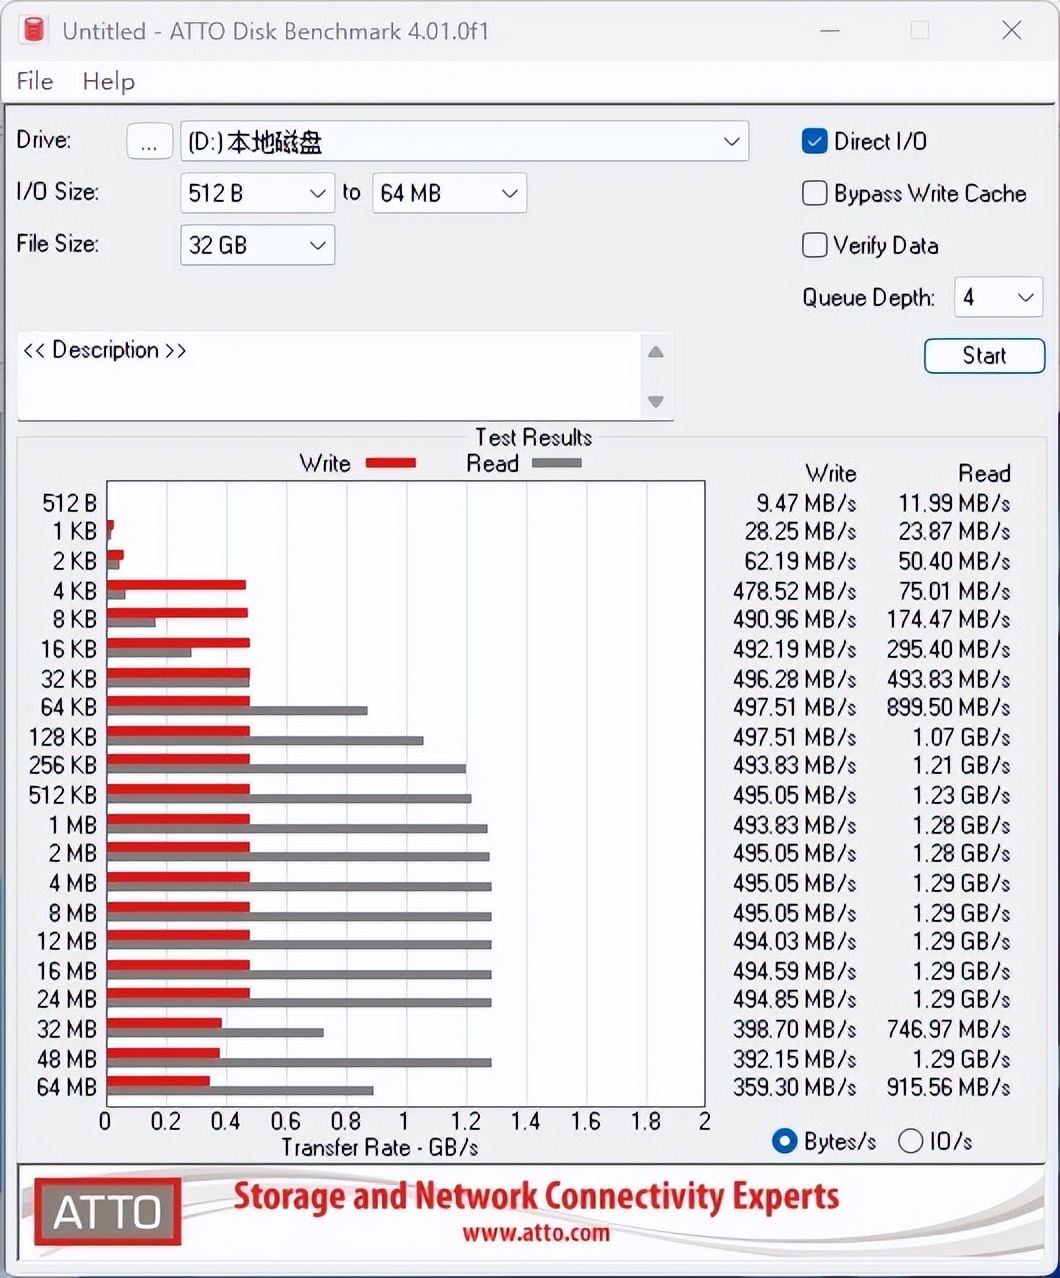Click the 64 MB chart row label
The image size is (1060, 1278).
(x=67, y=1087)
